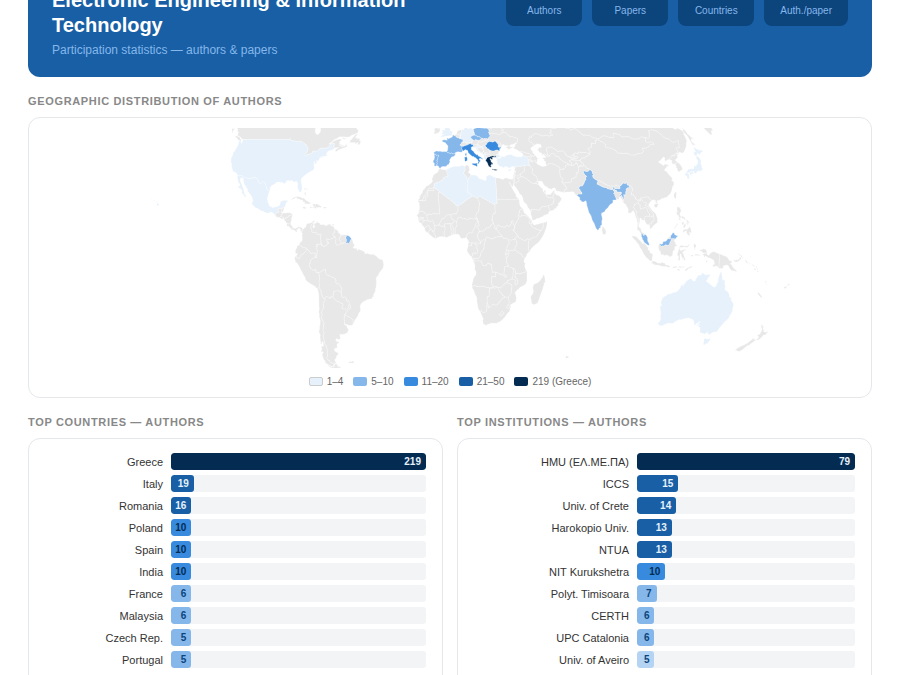Click the HMU bar showing 79

[746, 461]
